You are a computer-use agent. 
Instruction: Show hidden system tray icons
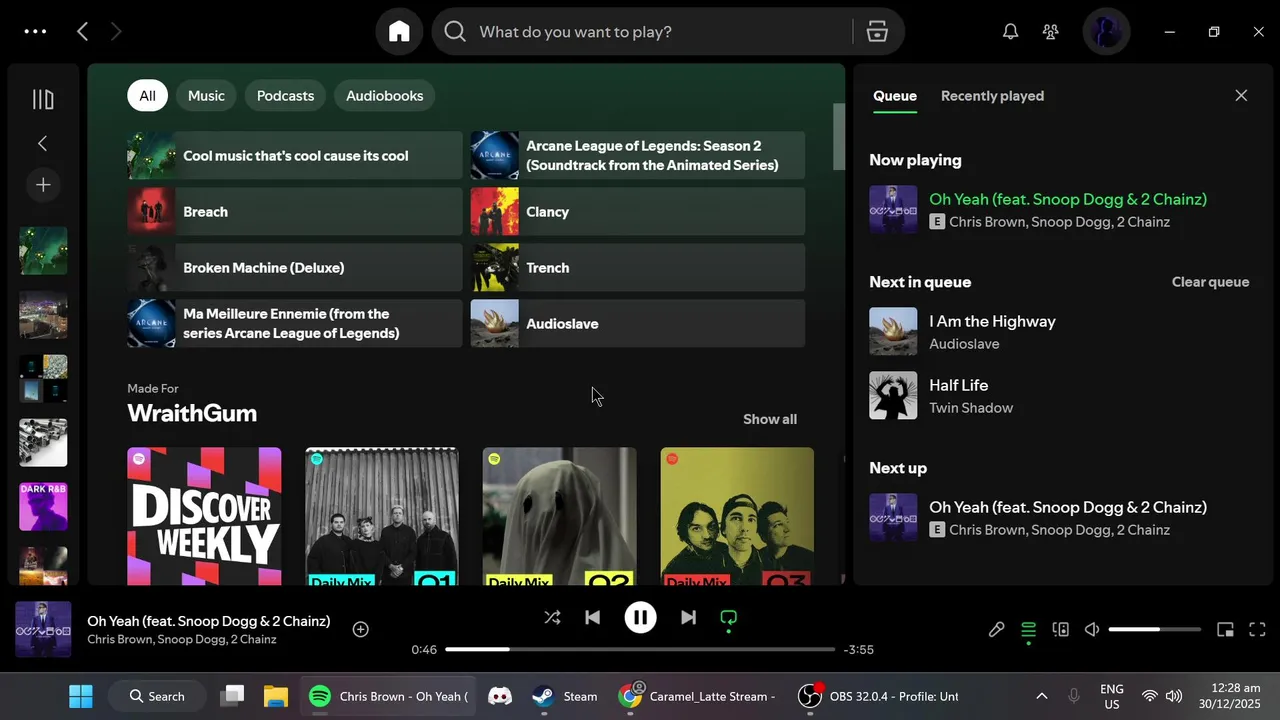pyautogui.click(x=1041, y=696)
